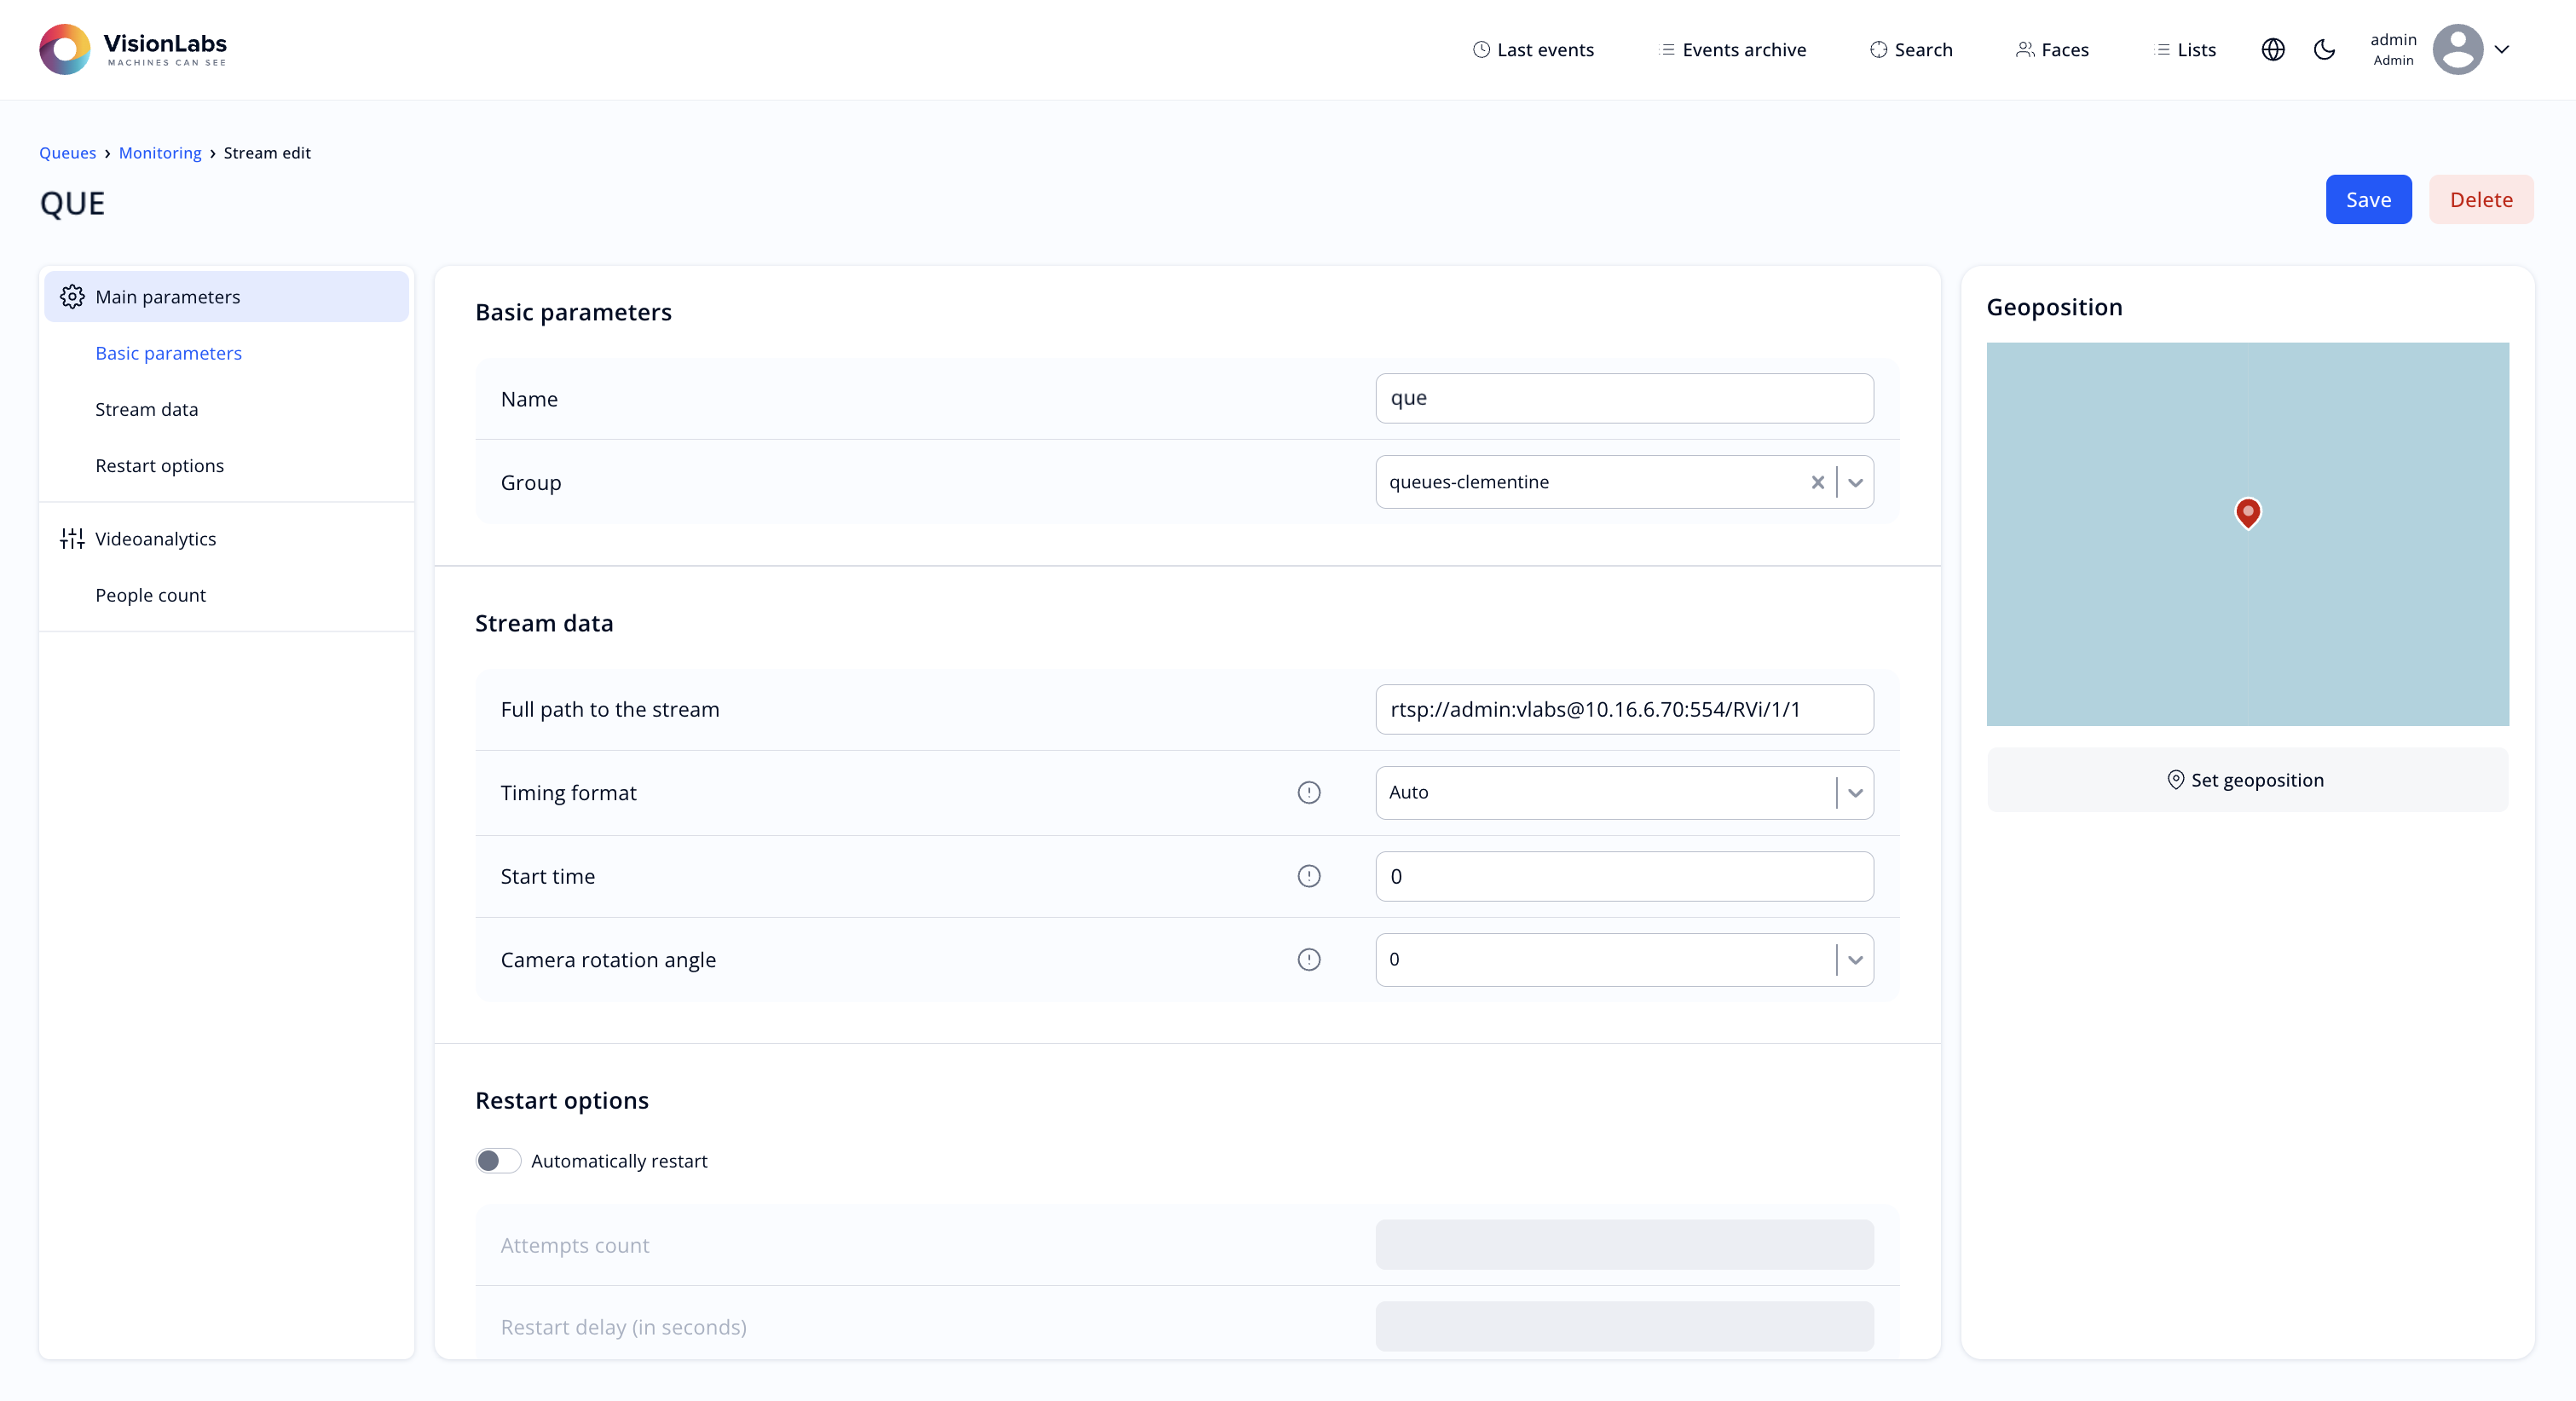The width and height of the screenshot is (2576, 1401).
Task: Click the Monitoring breadcrumb link
Action: tap(160, 153)
